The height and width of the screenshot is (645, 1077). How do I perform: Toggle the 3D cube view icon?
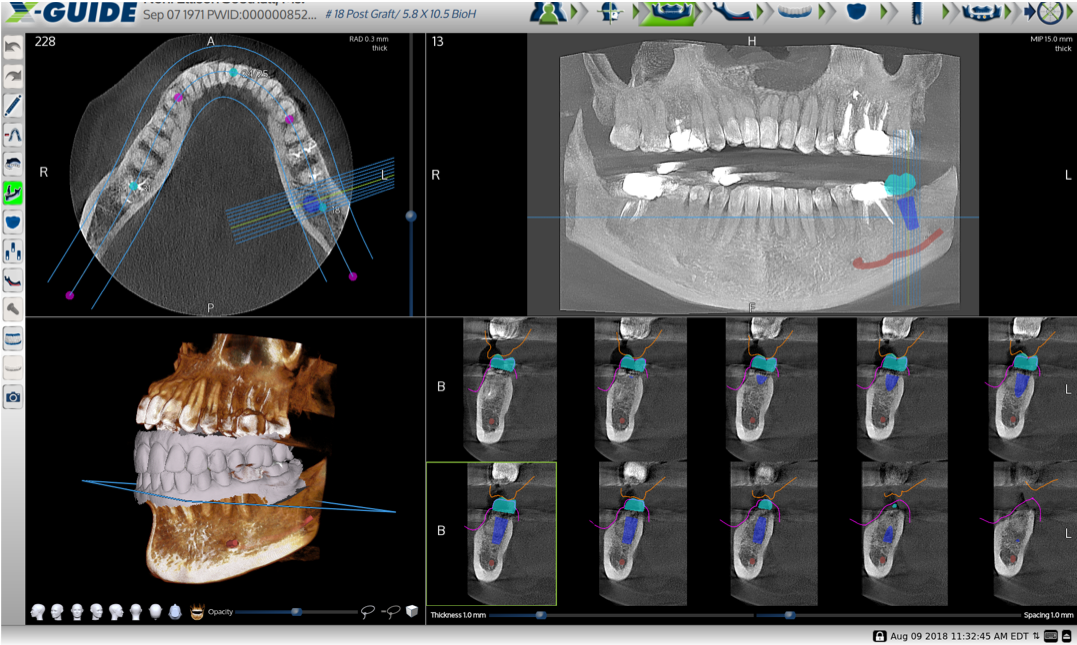click(412, 611)
